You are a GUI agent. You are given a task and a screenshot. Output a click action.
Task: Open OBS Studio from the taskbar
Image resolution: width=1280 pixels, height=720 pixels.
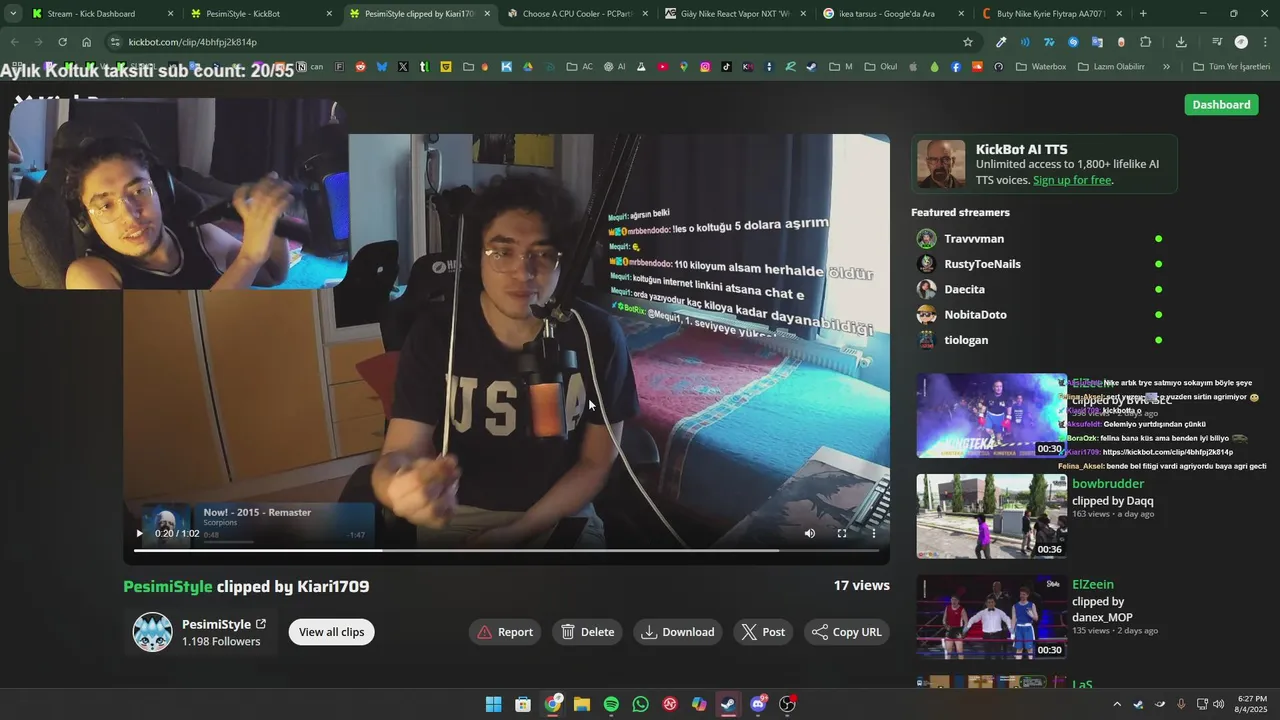click(787, 704)
